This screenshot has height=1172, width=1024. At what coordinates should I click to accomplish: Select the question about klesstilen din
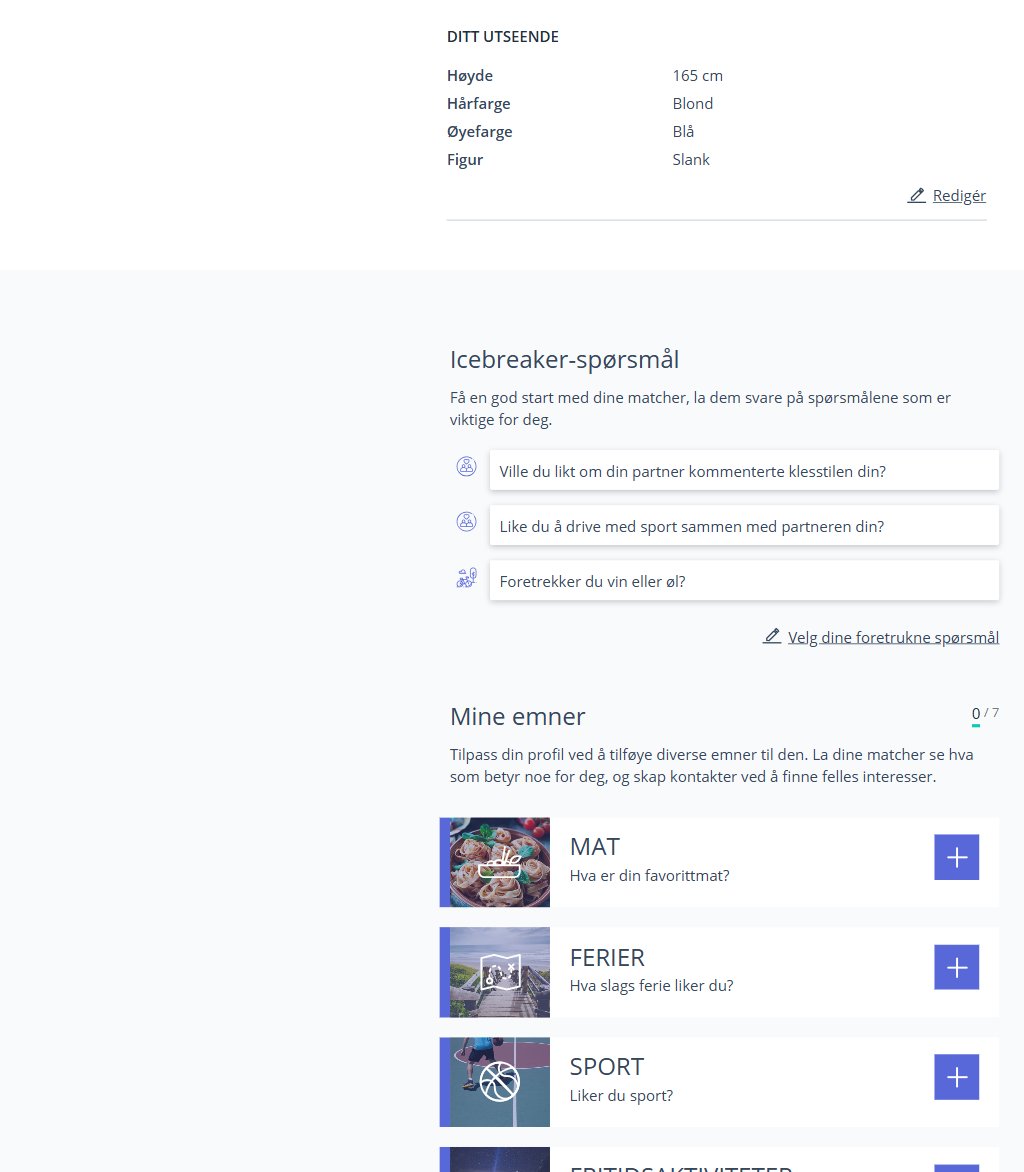click(x=744, y=471)
